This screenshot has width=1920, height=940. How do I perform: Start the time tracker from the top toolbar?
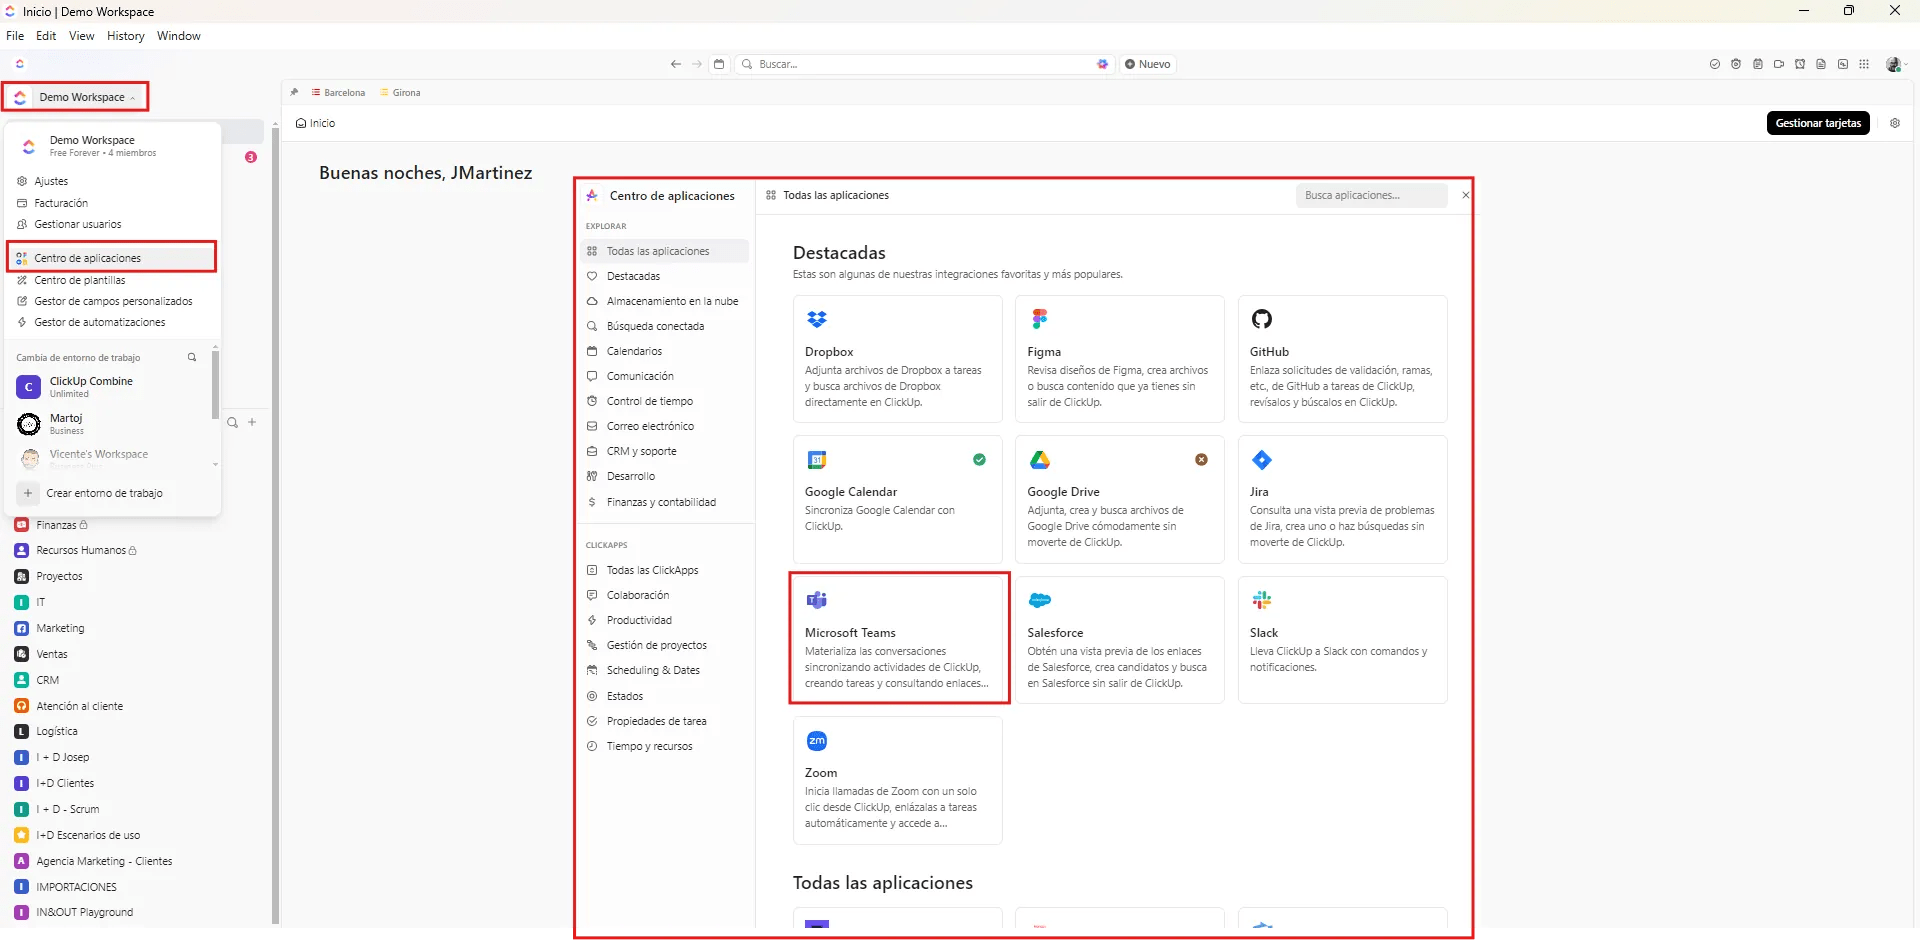1736,64
